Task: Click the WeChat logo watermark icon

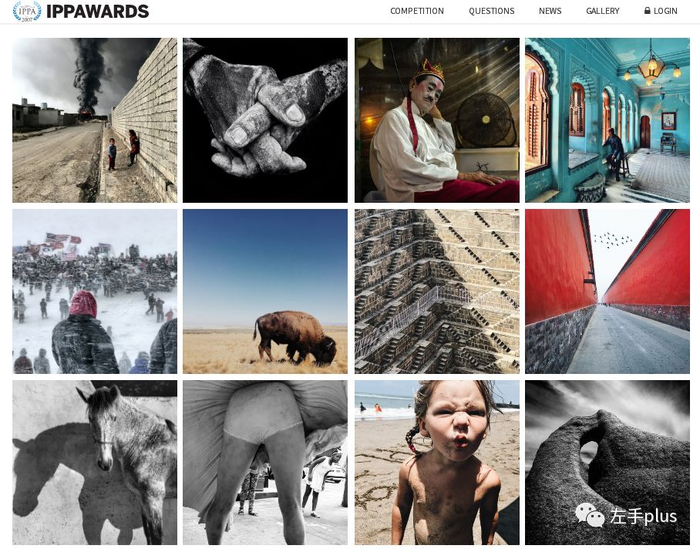Action: click(590, 515)
